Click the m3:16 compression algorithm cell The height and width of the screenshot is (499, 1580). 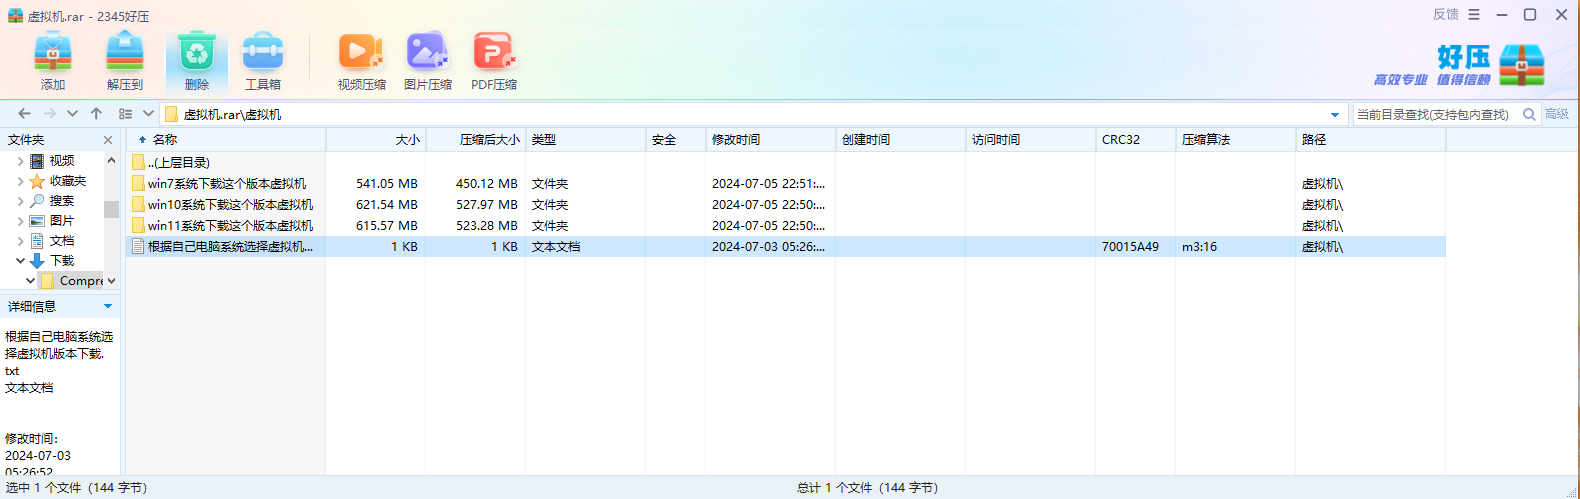click(x=1199, y=247)
